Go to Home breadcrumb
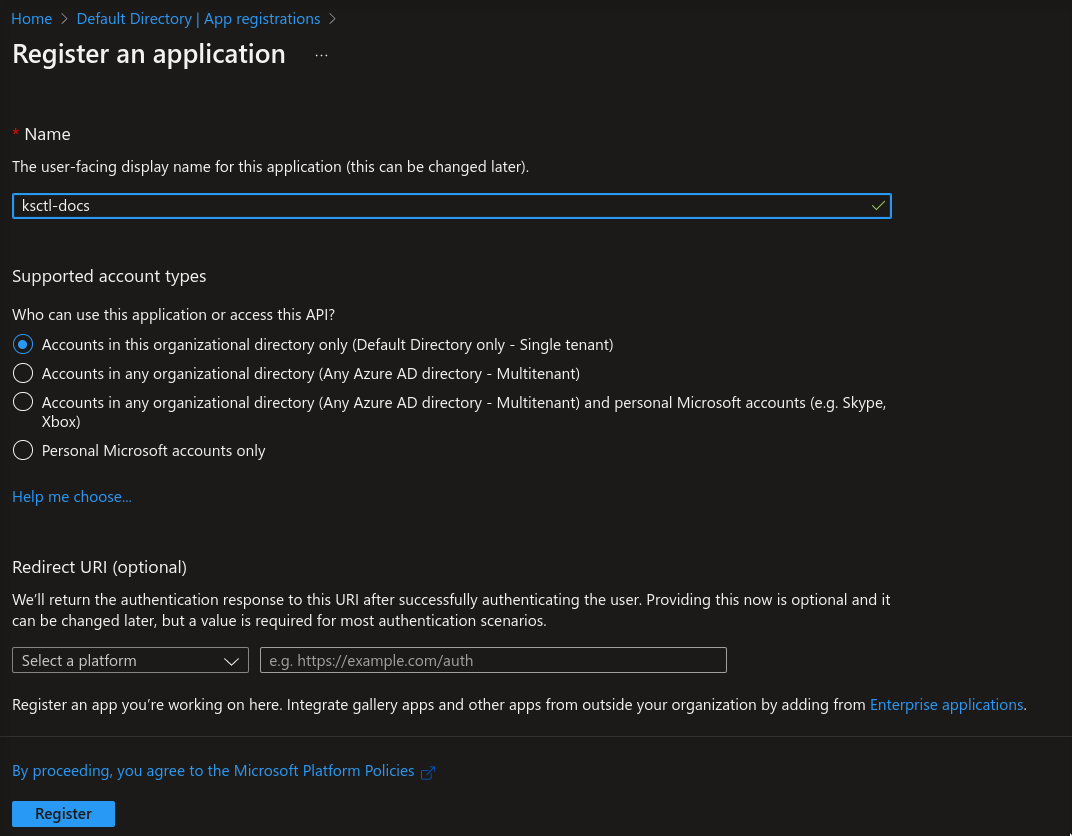 (x=31, y=19)
